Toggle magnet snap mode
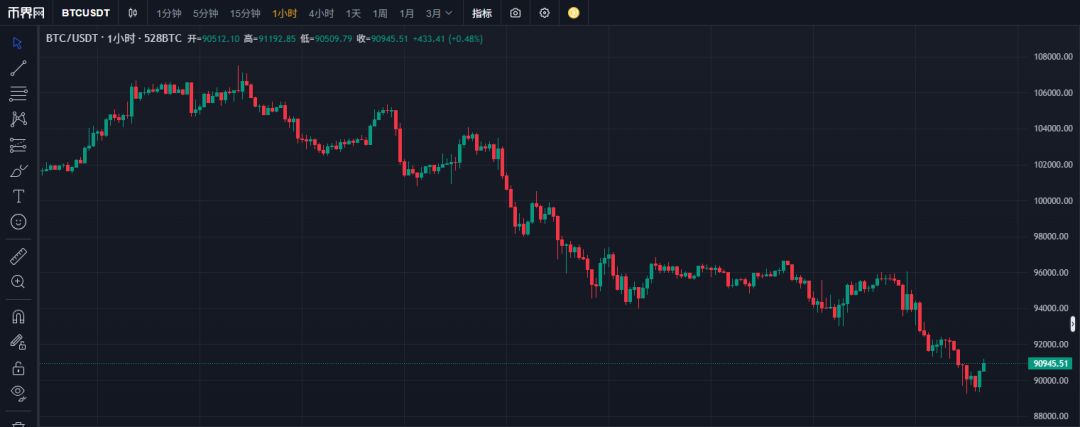The image size is (1080, 427). point(18,317)
